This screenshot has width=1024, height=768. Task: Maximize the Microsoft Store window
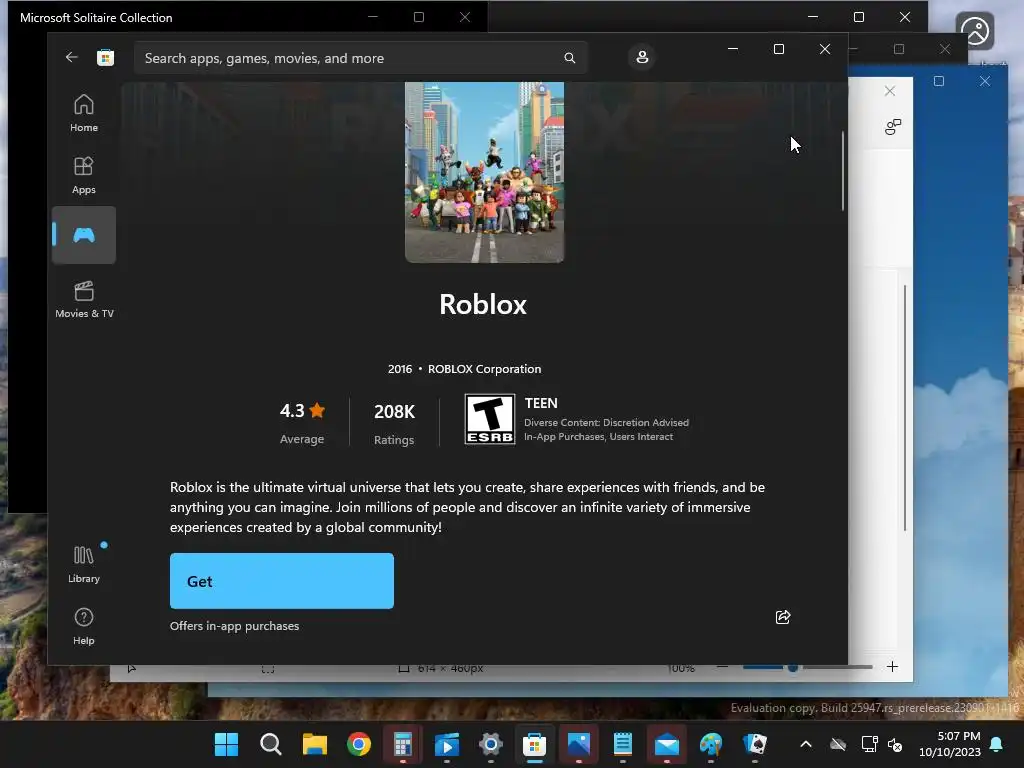point(778,49)
